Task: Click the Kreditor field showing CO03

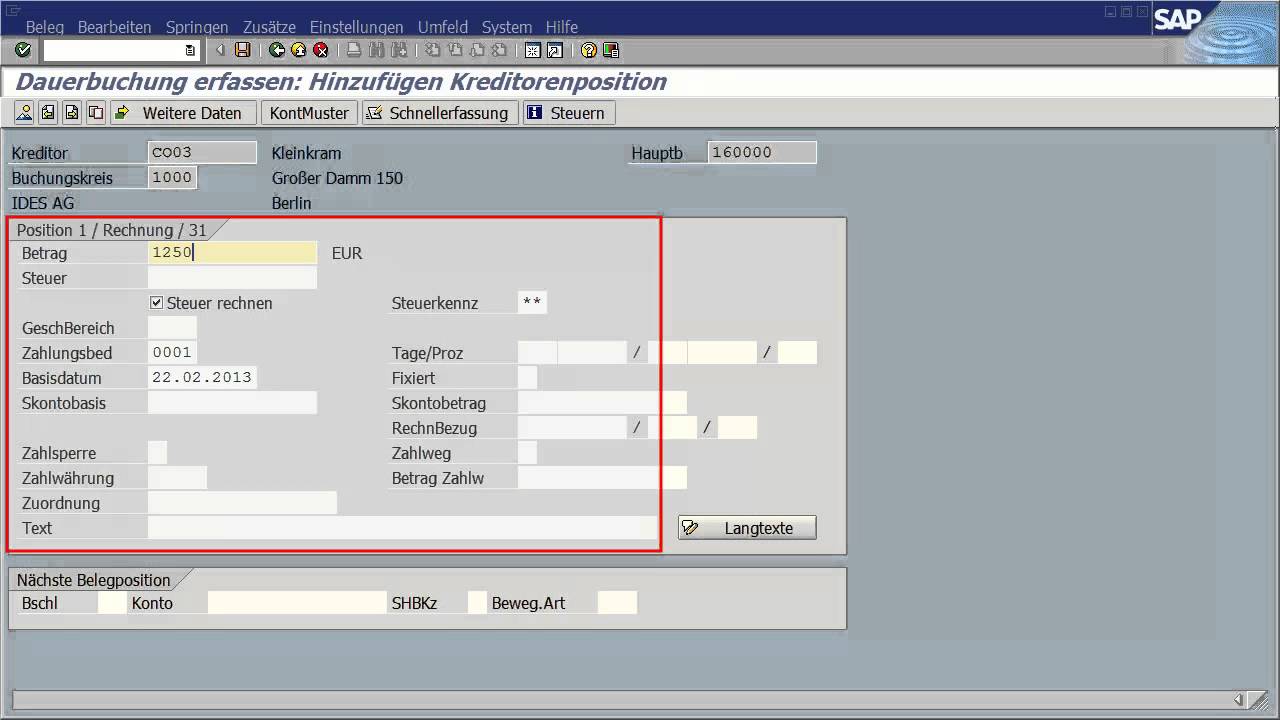Action: coord(202,153)
